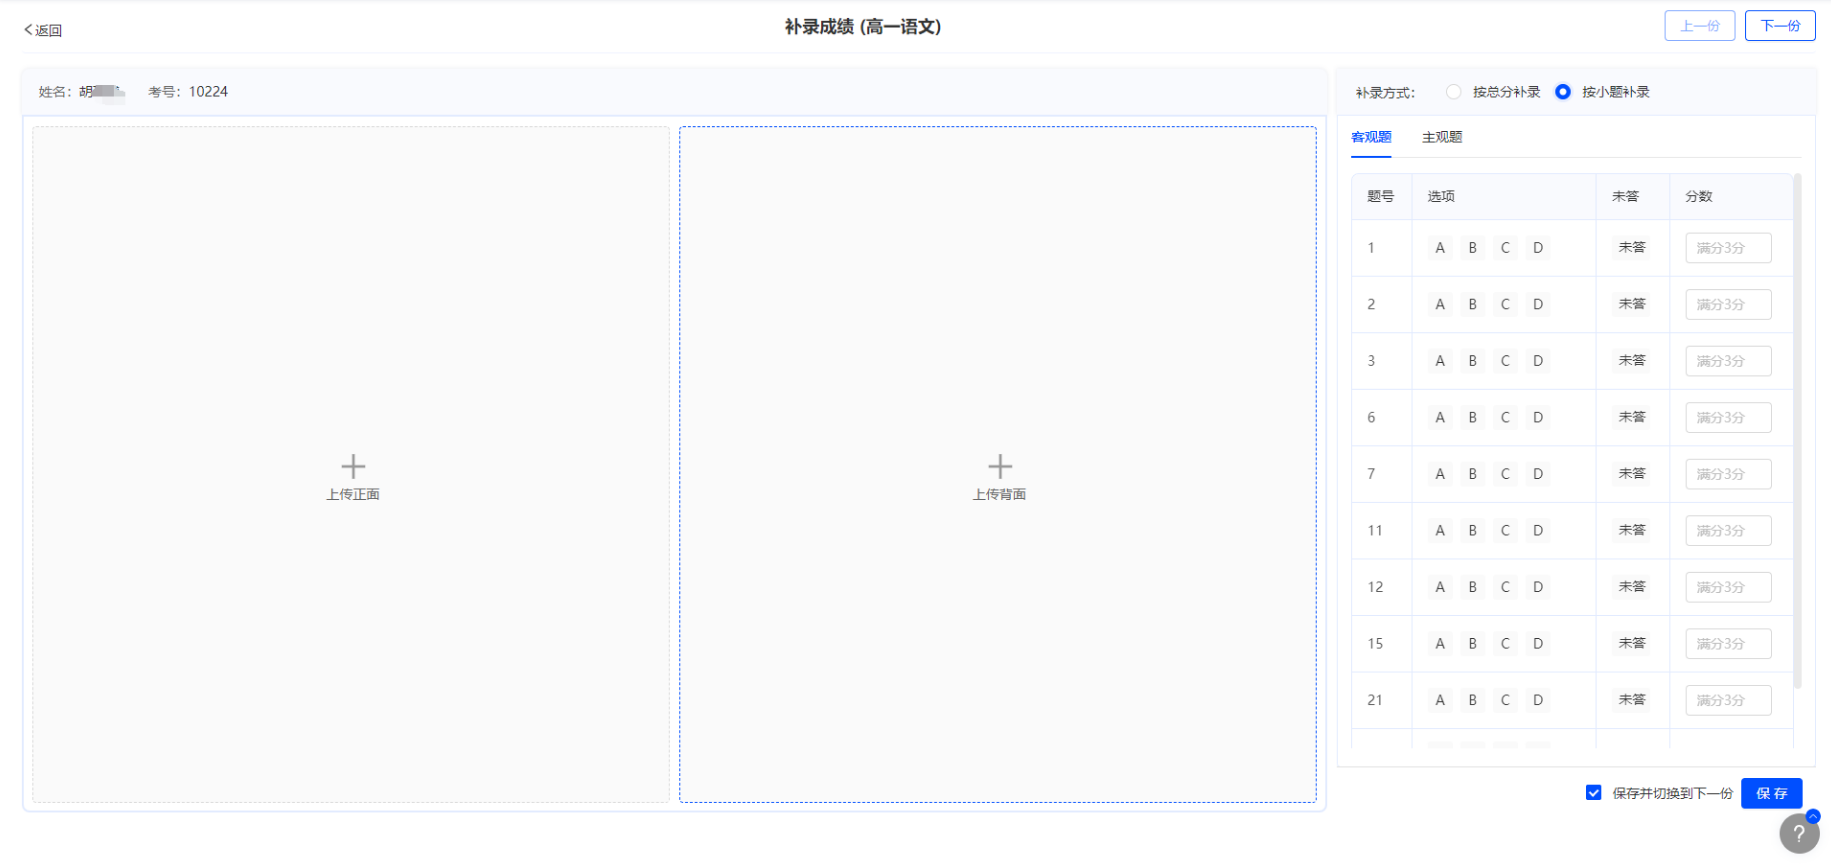Focus the score field for question 15
Screen dimensions: 1831x868
coord(1728,643)
